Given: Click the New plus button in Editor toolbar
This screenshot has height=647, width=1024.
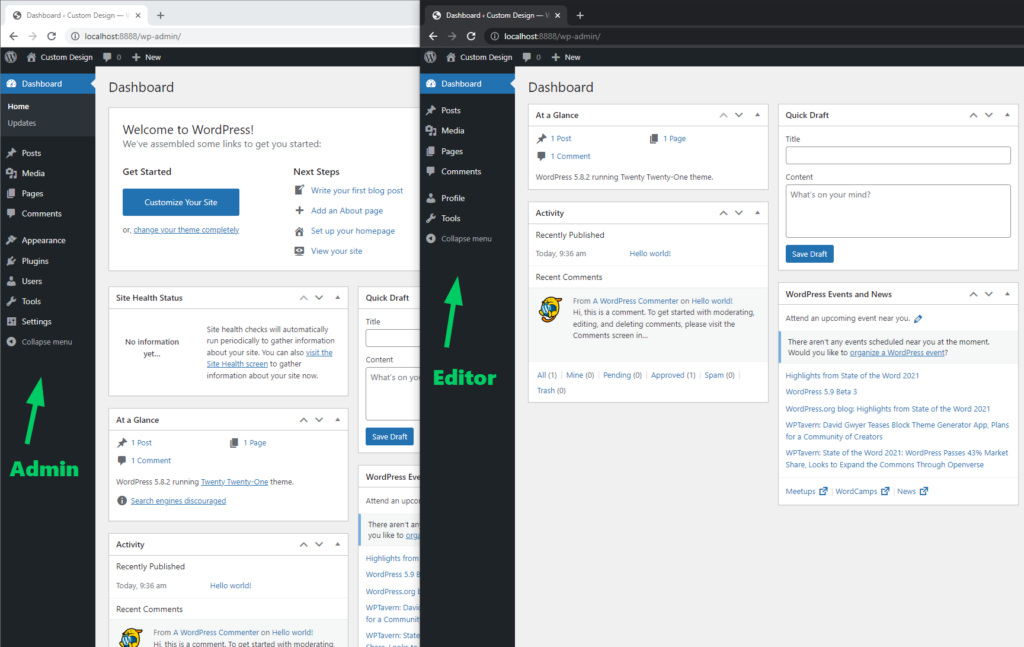Looking at the screenshot, I should 566,57.
